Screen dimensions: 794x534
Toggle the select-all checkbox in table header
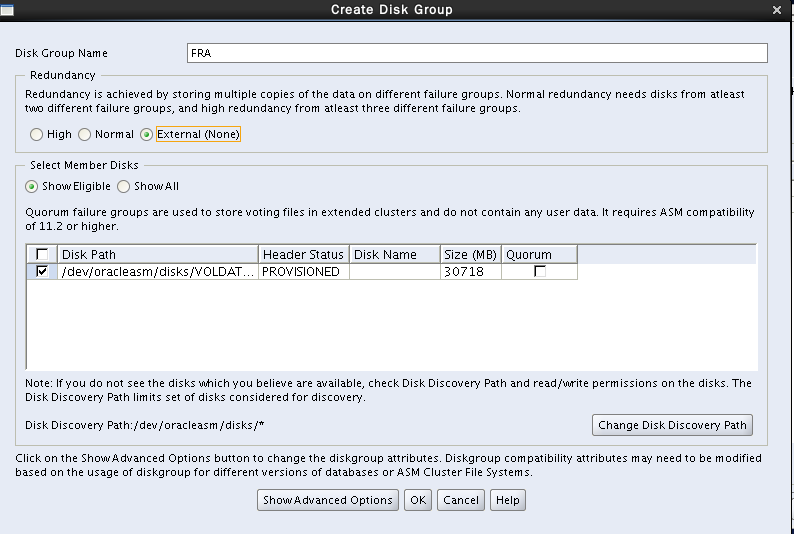pos(42,255)
